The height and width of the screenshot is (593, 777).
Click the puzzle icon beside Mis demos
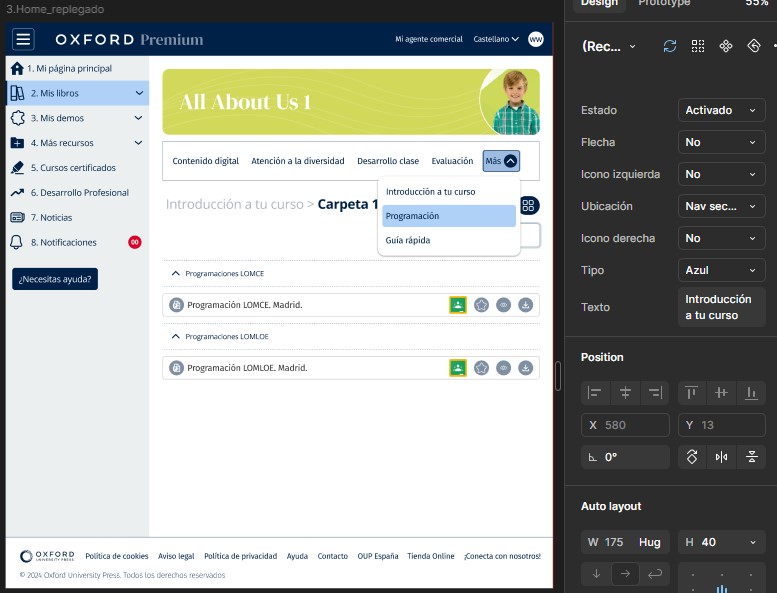coord(17,118)
